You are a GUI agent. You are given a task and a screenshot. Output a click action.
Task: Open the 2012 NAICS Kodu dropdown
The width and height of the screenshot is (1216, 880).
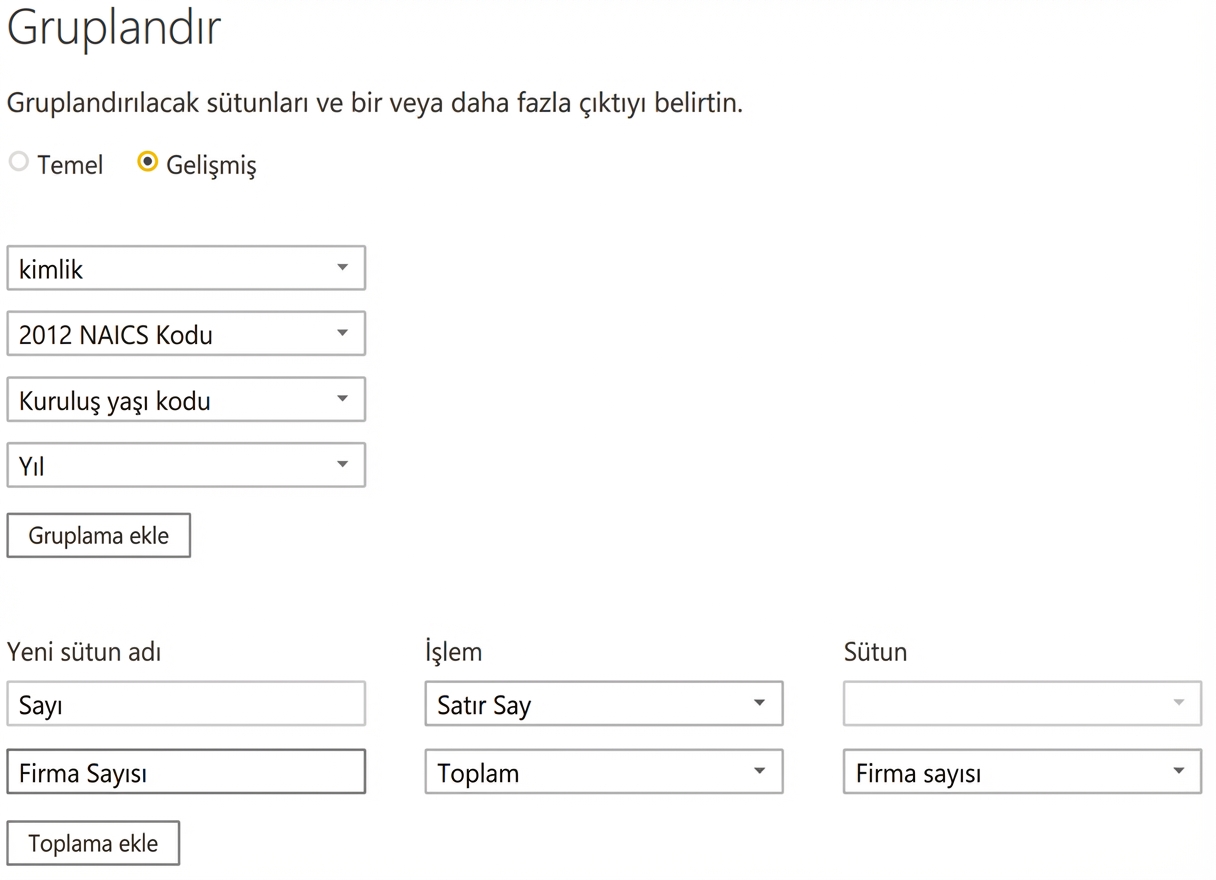(x=186, y=334)
